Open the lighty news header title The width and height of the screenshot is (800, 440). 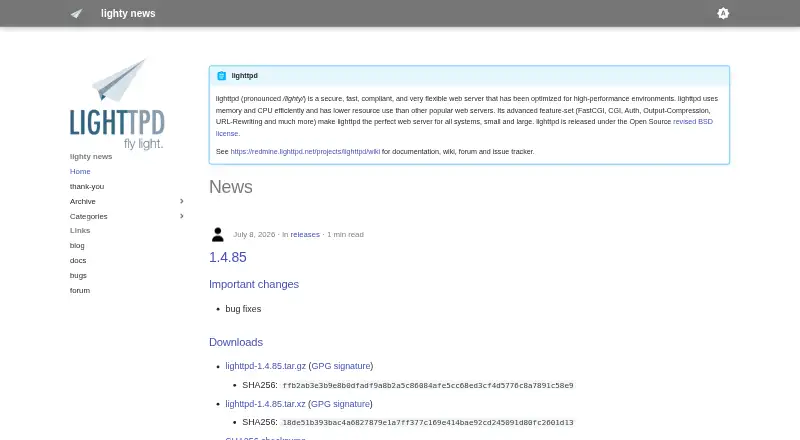click(128, 13)
